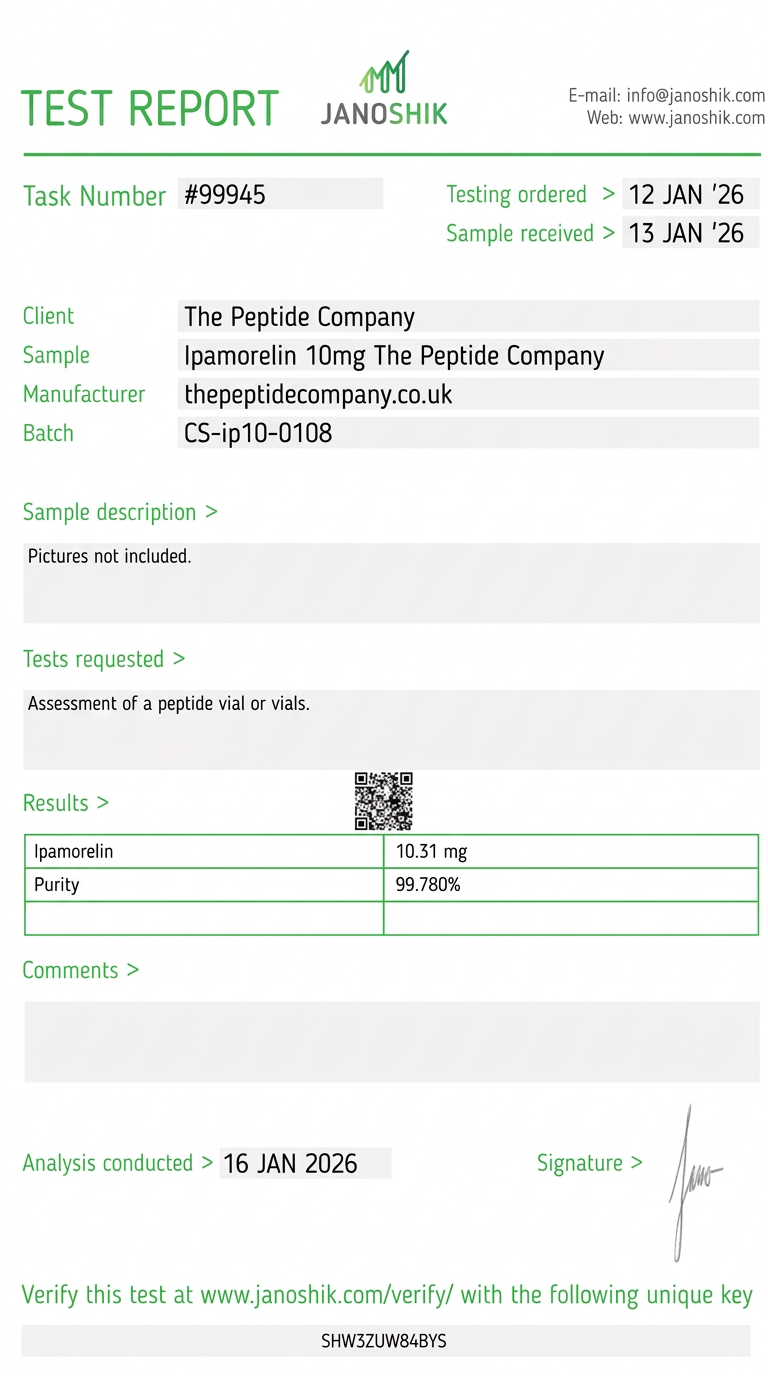Select the Testing ordered date field
The width and height of the screenshot is (768, 1376).
tap(689, 194)
